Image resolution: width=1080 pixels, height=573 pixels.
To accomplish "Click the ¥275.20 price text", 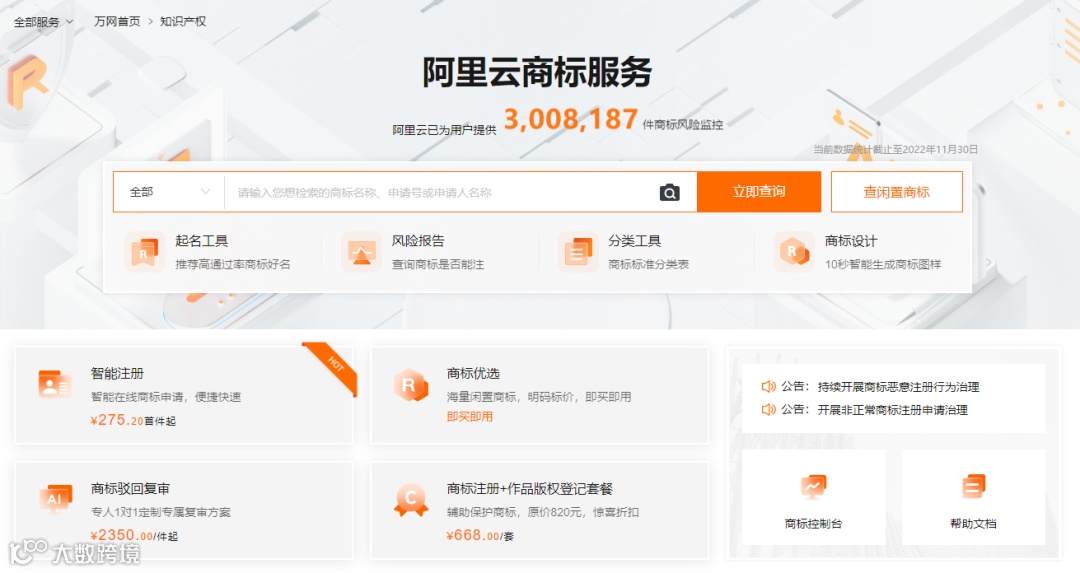I will (x=117, y=420).
